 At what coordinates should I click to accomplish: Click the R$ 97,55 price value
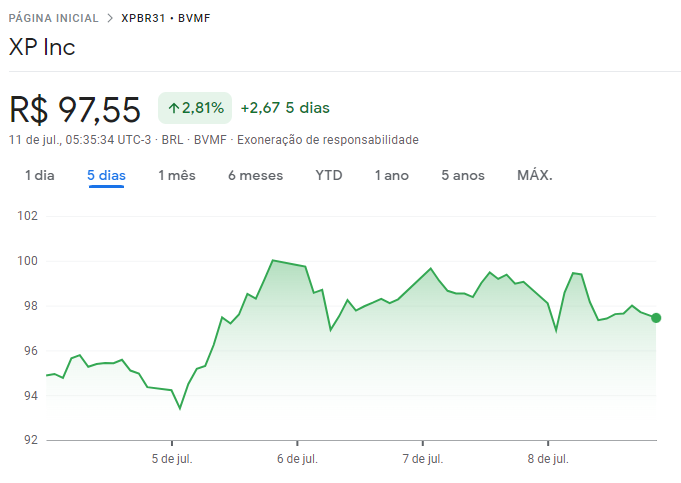76,109
